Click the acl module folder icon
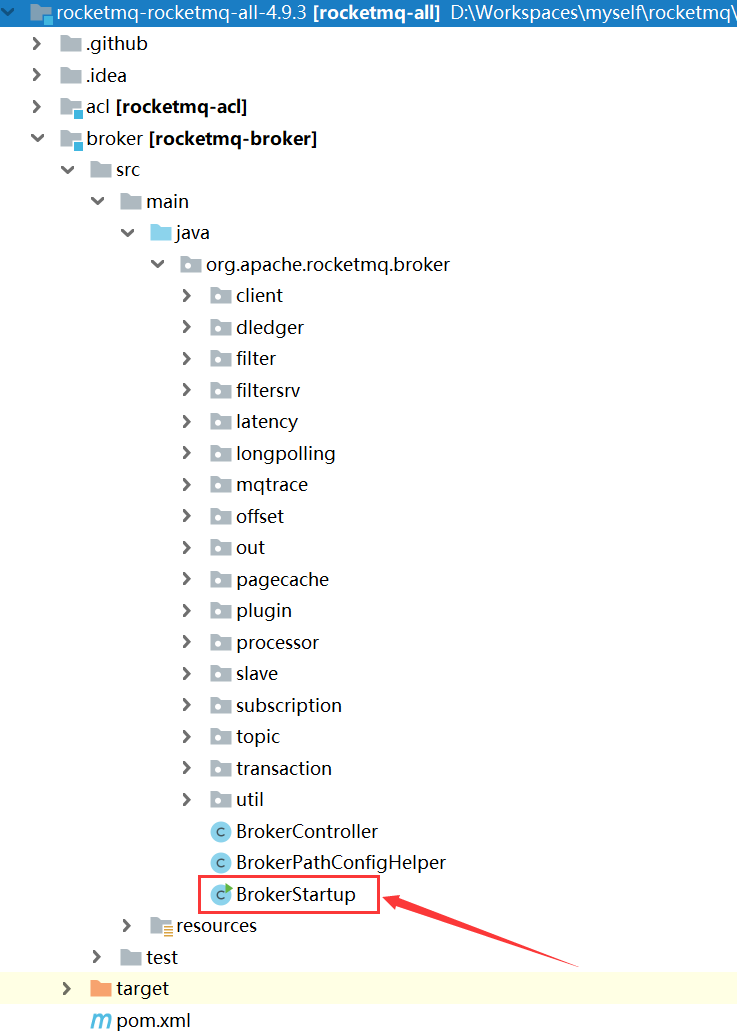 71,107
